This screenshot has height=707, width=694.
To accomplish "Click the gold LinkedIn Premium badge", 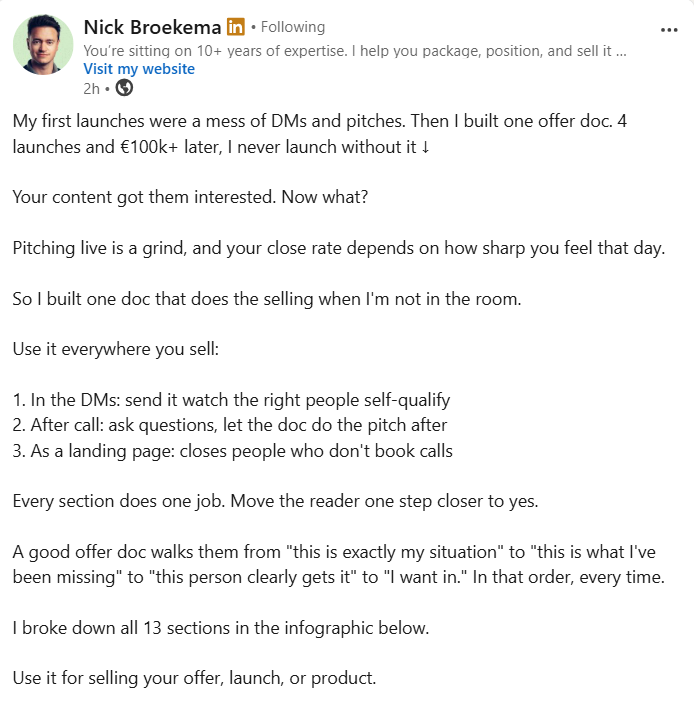I will coord(235,27).
